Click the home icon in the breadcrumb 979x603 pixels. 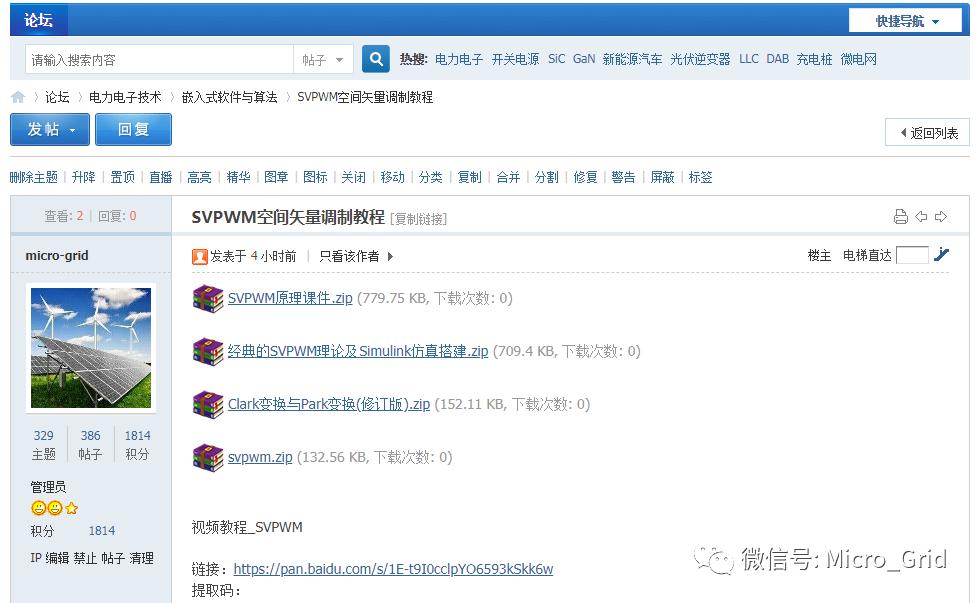[18, 97]
